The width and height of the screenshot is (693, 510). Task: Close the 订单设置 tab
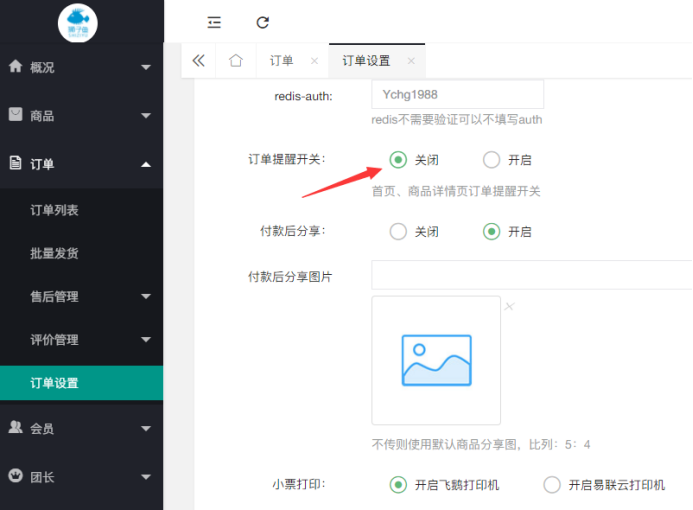click(x=411, y=61)
